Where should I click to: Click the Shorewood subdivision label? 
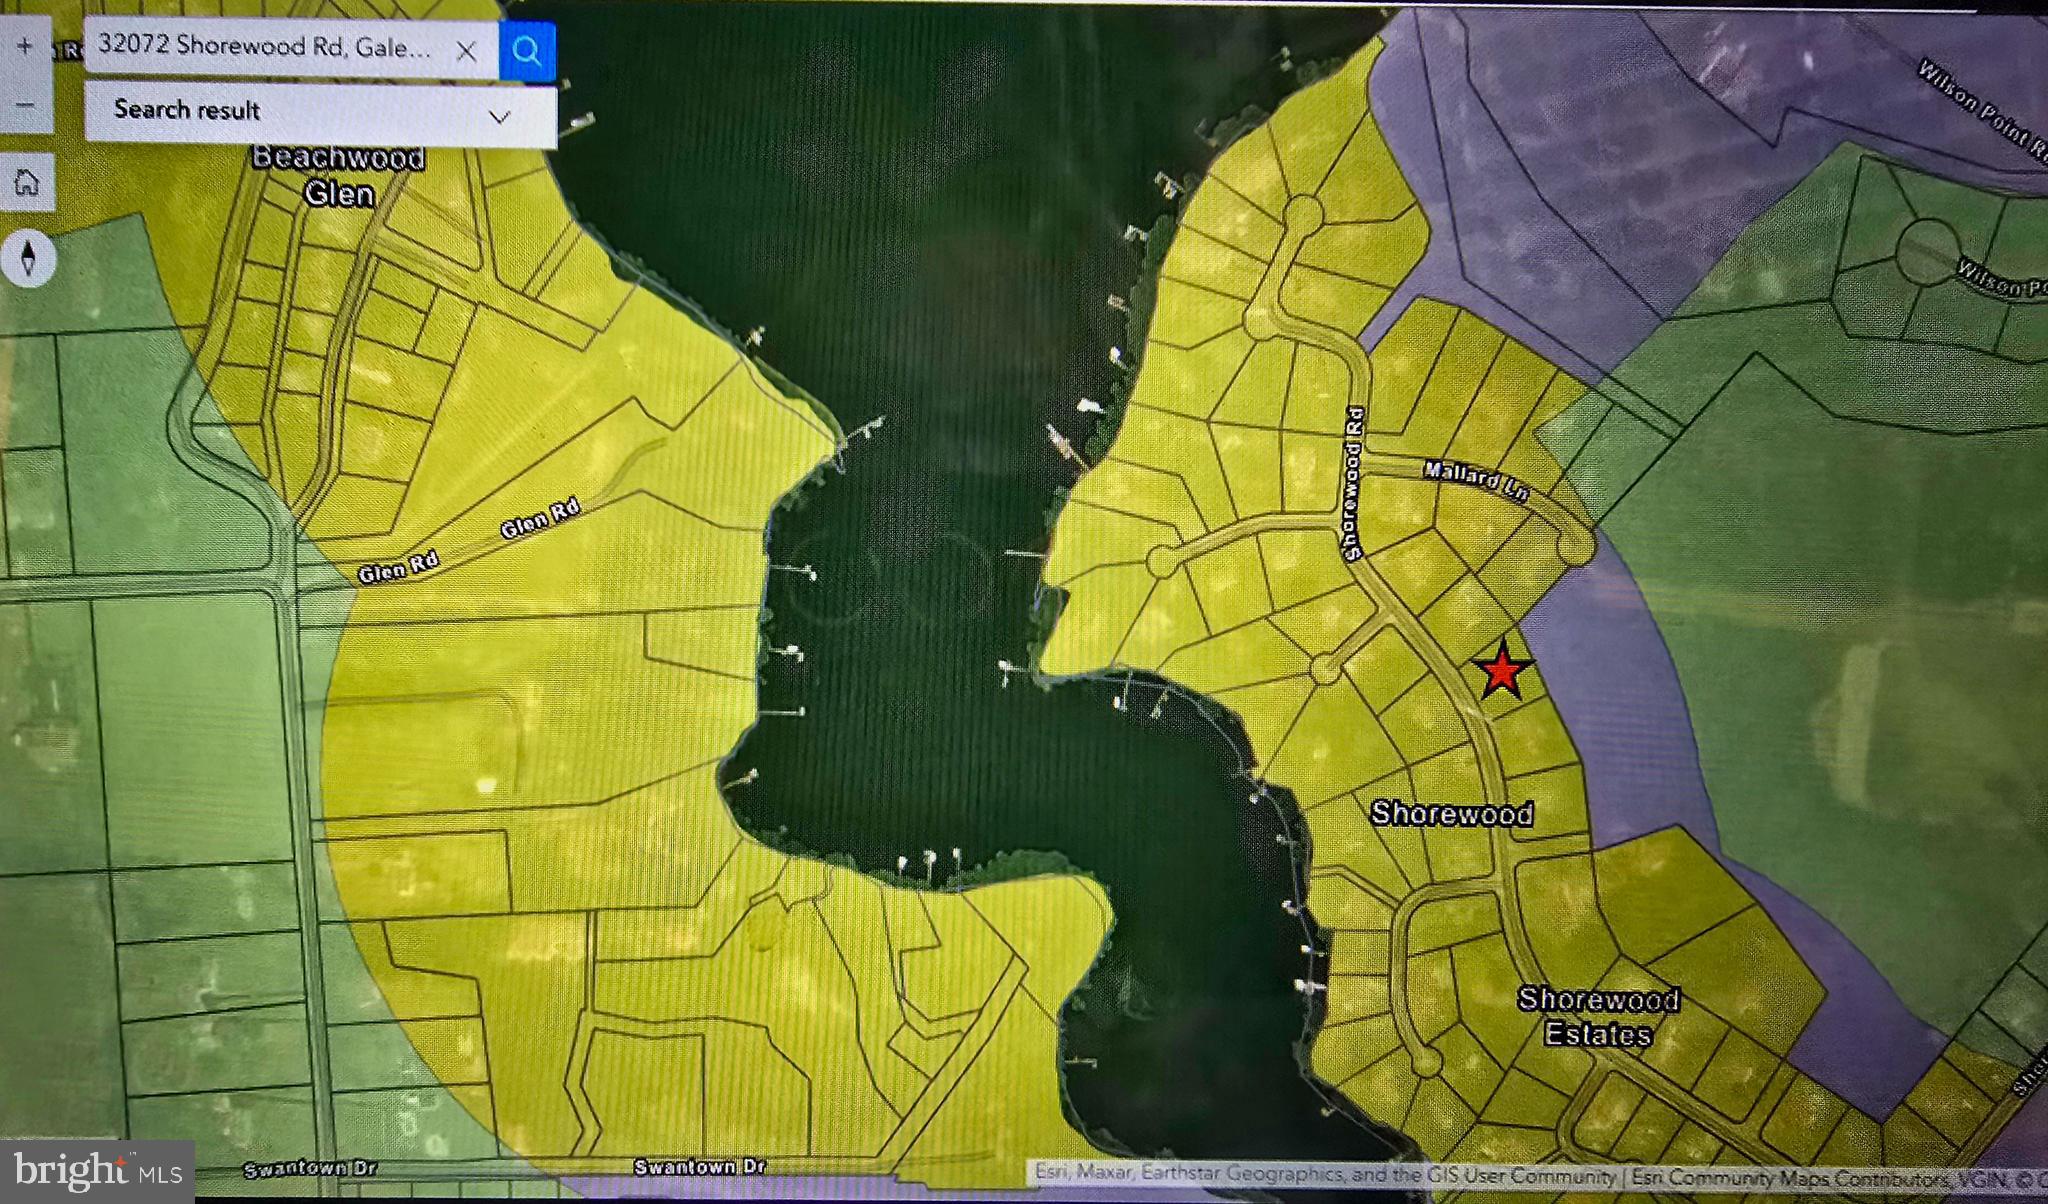[1451, 813]
